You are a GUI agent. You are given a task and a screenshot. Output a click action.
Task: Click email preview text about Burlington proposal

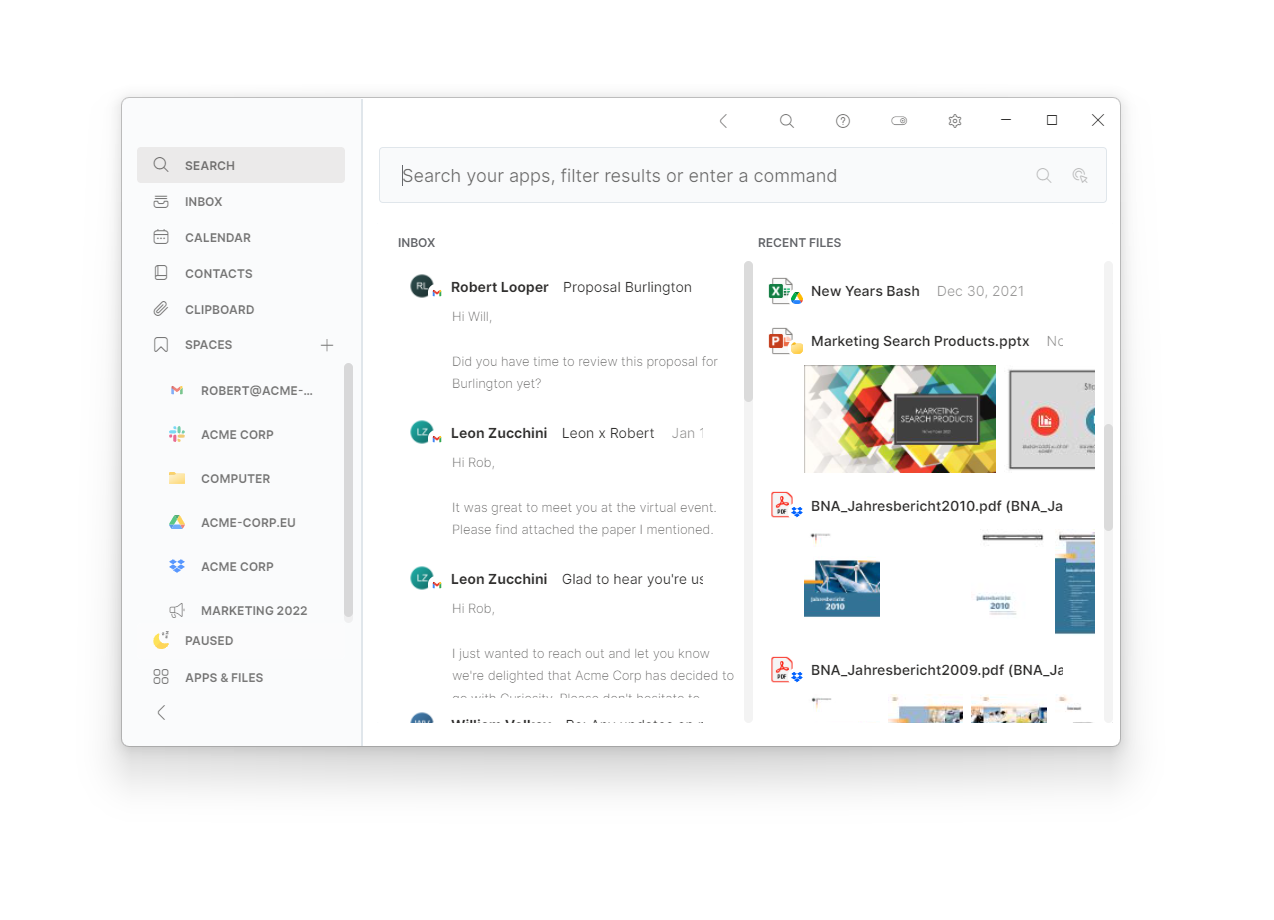[x=585, y=372]
